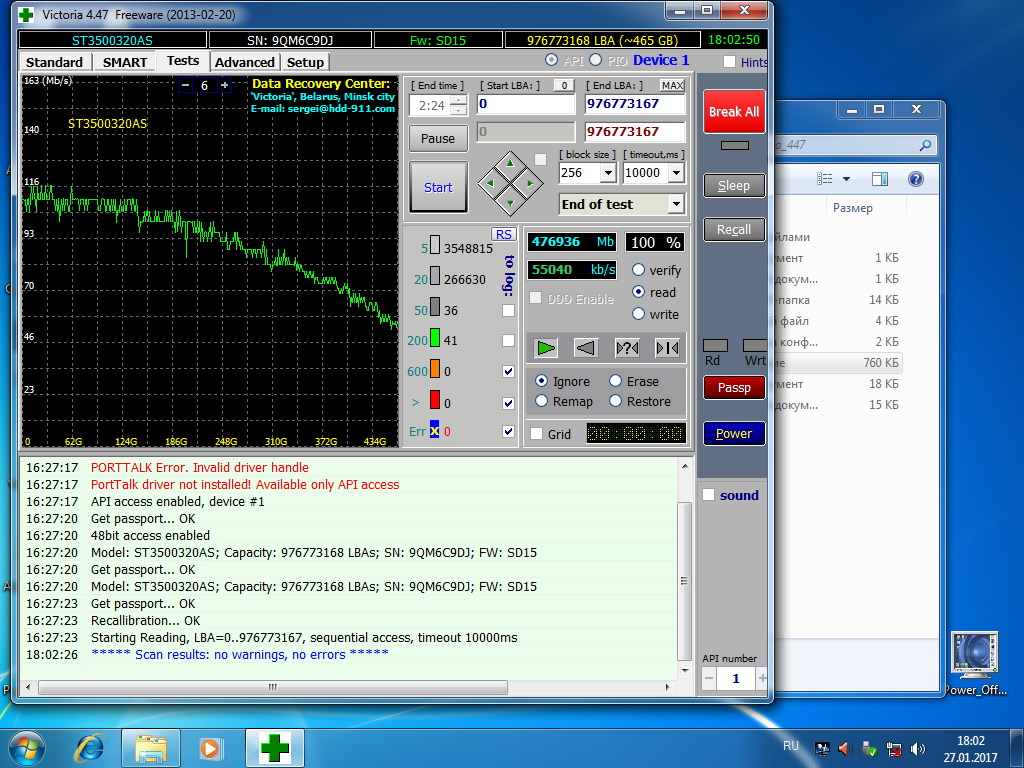Select the reverse scan arrow icon
1024x768 pixels.
point(586,348)
